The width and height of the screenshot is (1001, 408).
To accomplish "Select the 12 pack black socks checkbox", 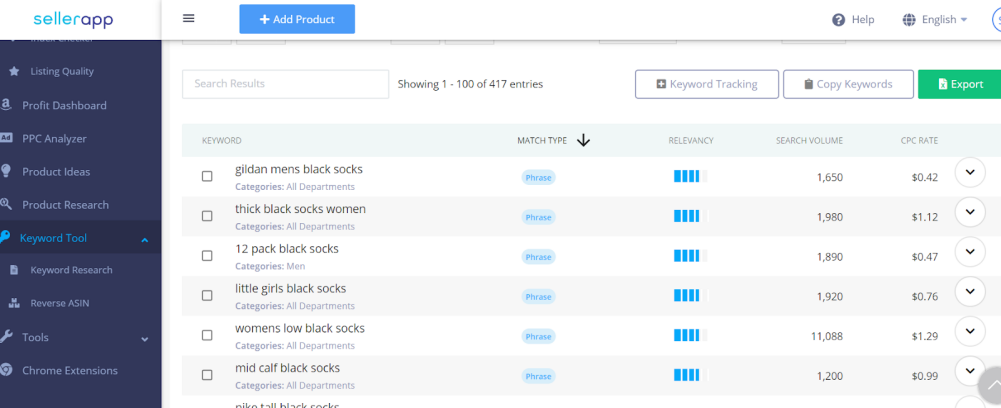I will [x=207, y=255].
